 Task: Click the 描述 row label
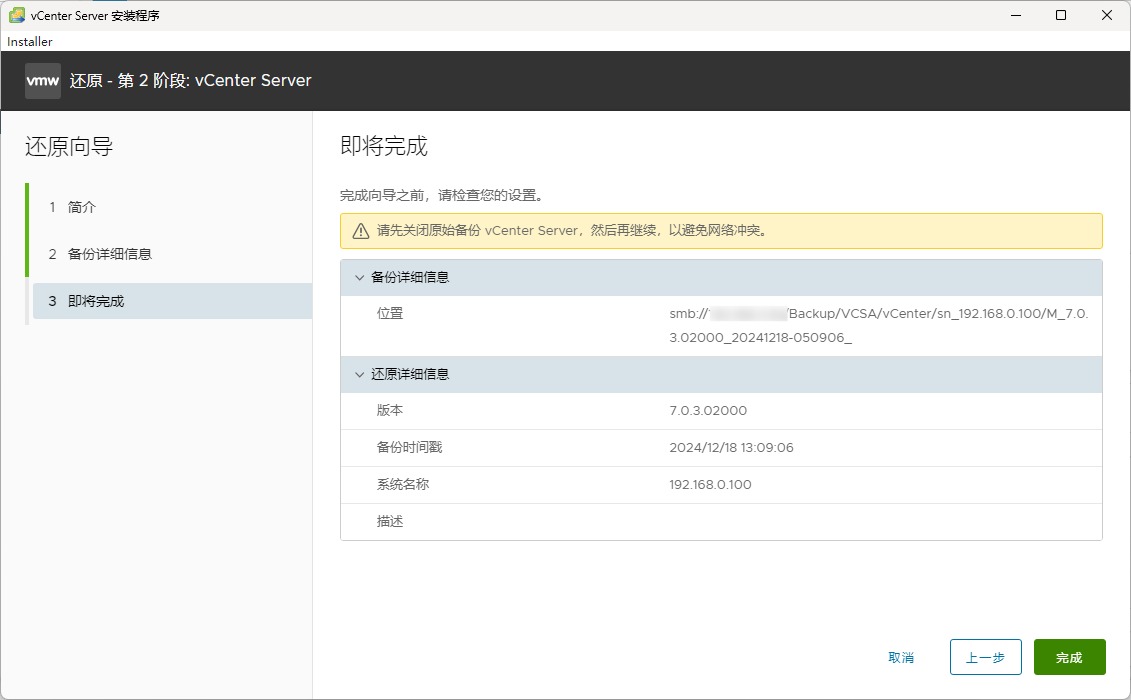click(x=390, y=522)
